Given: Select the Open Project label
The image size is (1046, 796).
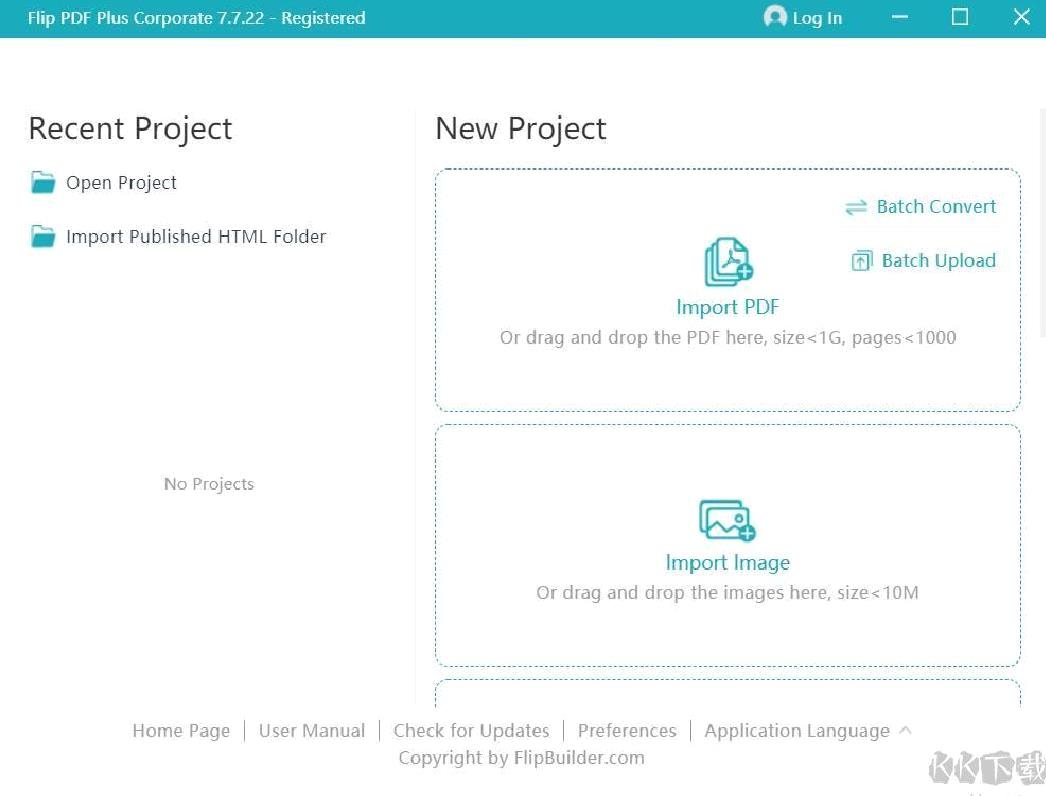Looking at the screenshot, I should [121, 183].
